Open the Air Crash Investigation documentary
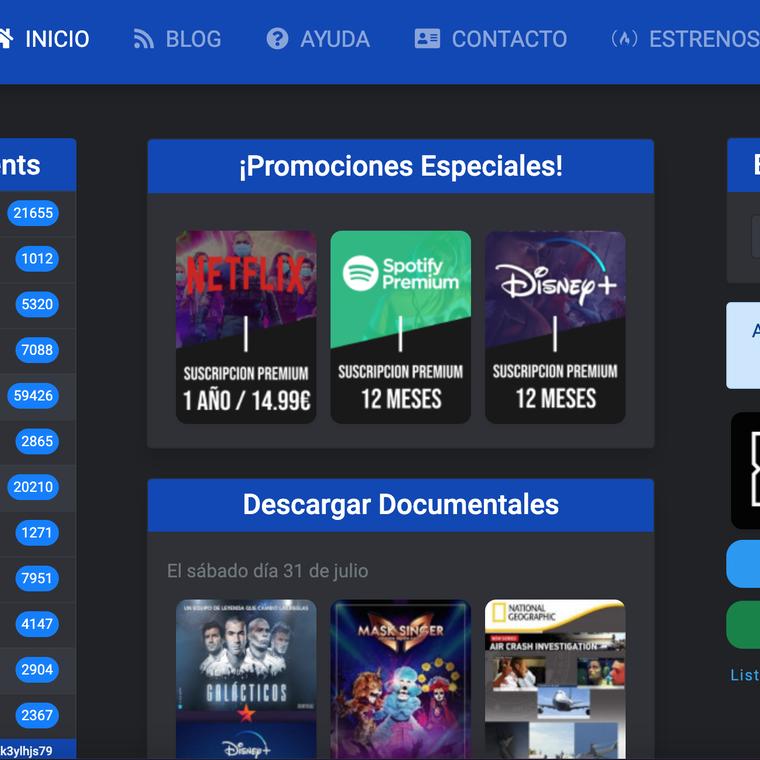Image resolution: width=760 pixels, height=760 pixels. point(555,678)
